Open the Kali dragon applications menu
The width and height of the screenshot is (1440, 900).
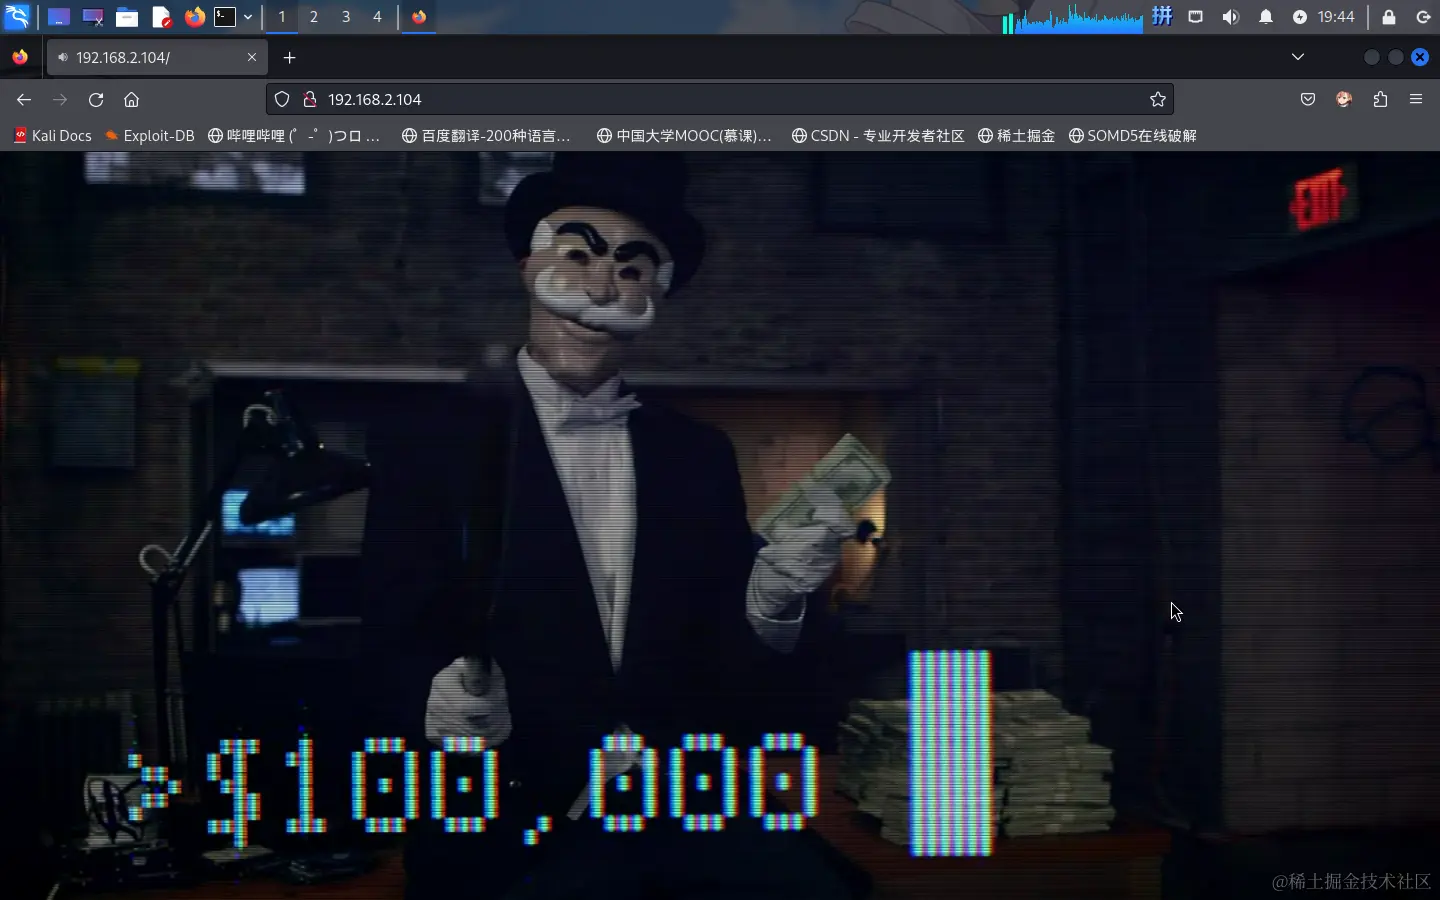pyautogui.click(x=17, y=16)
